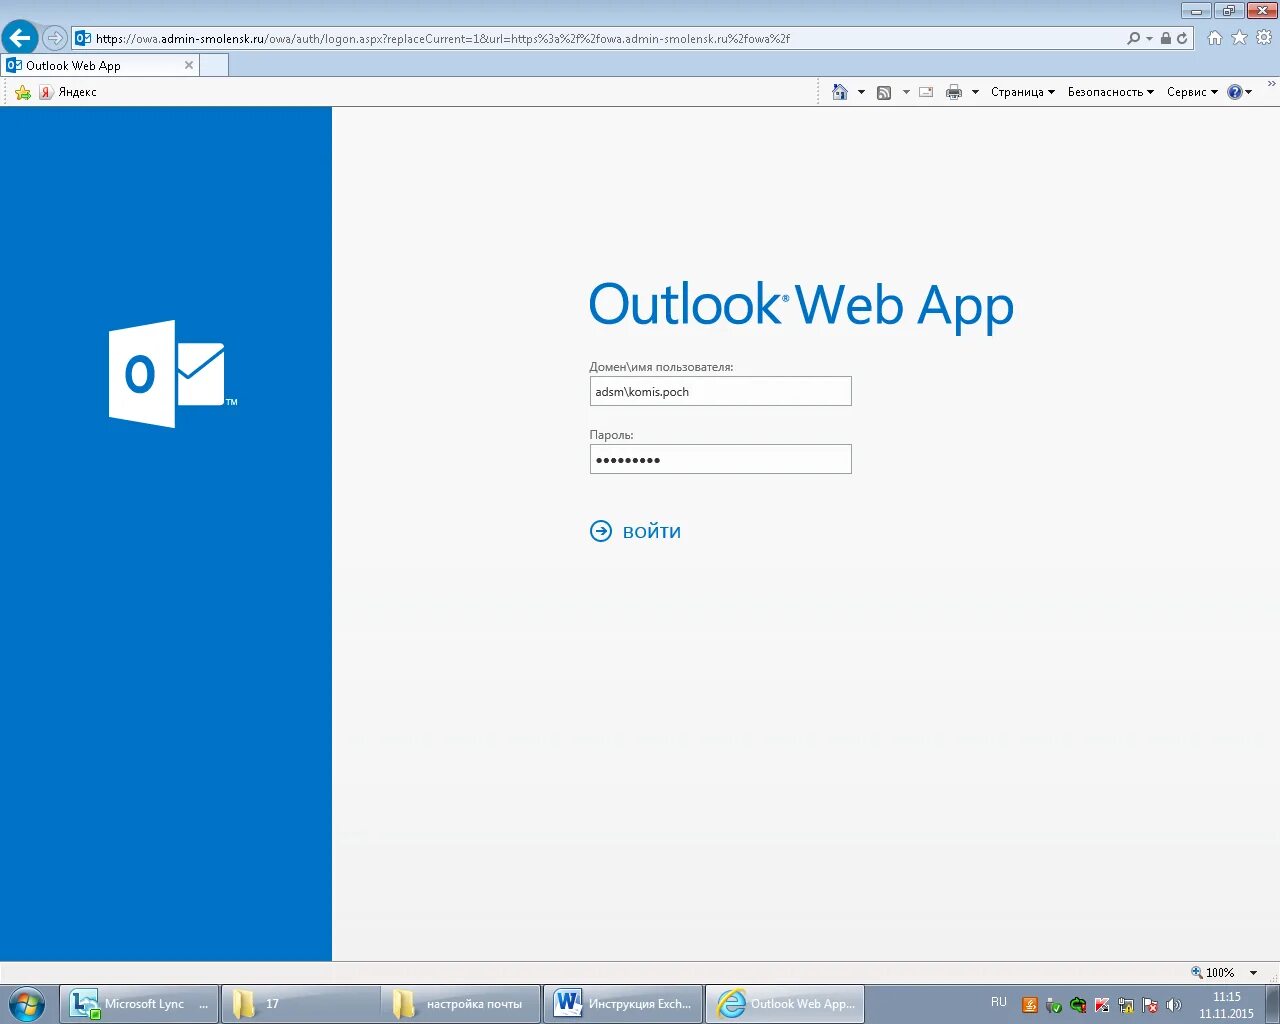The width and height of the screenshot is (1280, 1024).
Task: Open the Сервис menu
Action: (1192, 92)
